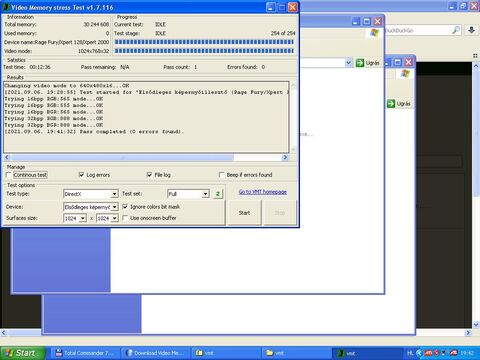Viewport: 480px width, 360px height.
Task: Close the Video Memory stress Test window
Action: [293, 7]
